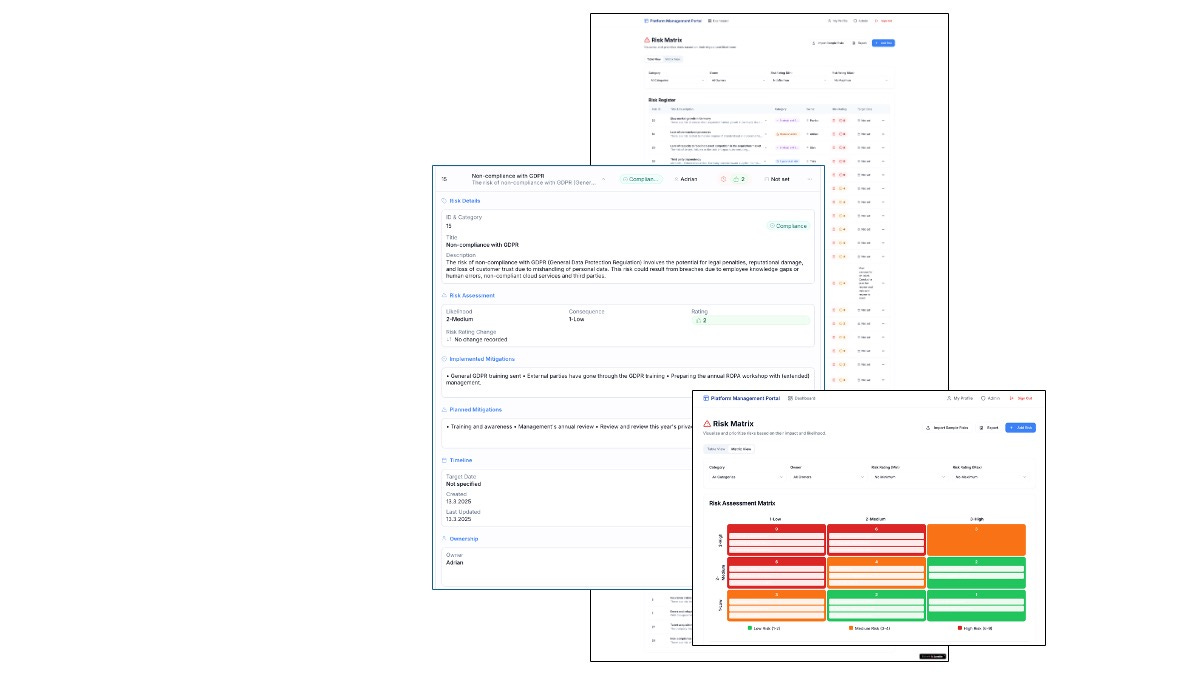Open Admin link in the matrix view window

tap(990, 398)
